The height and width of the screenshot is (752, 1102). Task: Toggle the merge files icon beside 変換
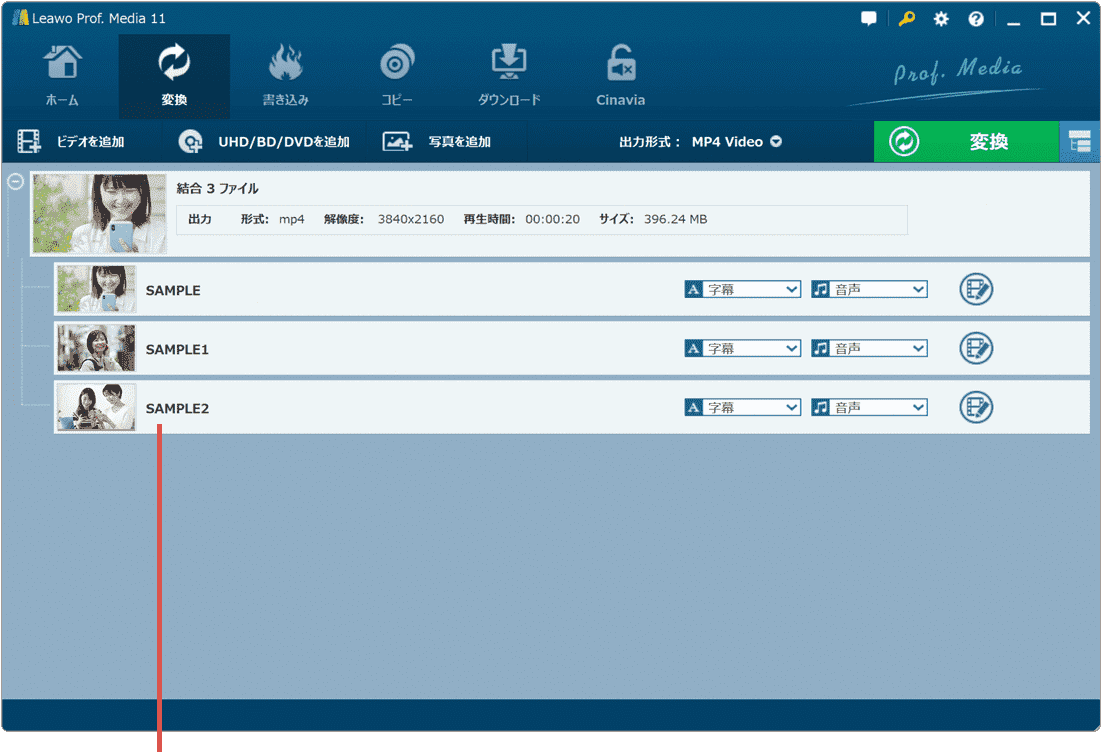pos(1079,142)
